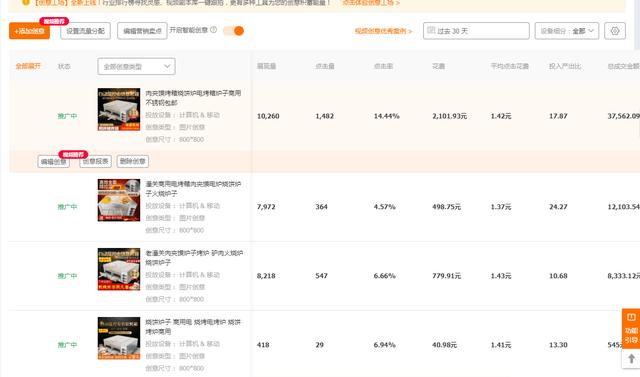The width and height of the screenshot is (640, 377).
Task: Open the 设备细分: 全部 dropdown
Action: tap(567, 31)
